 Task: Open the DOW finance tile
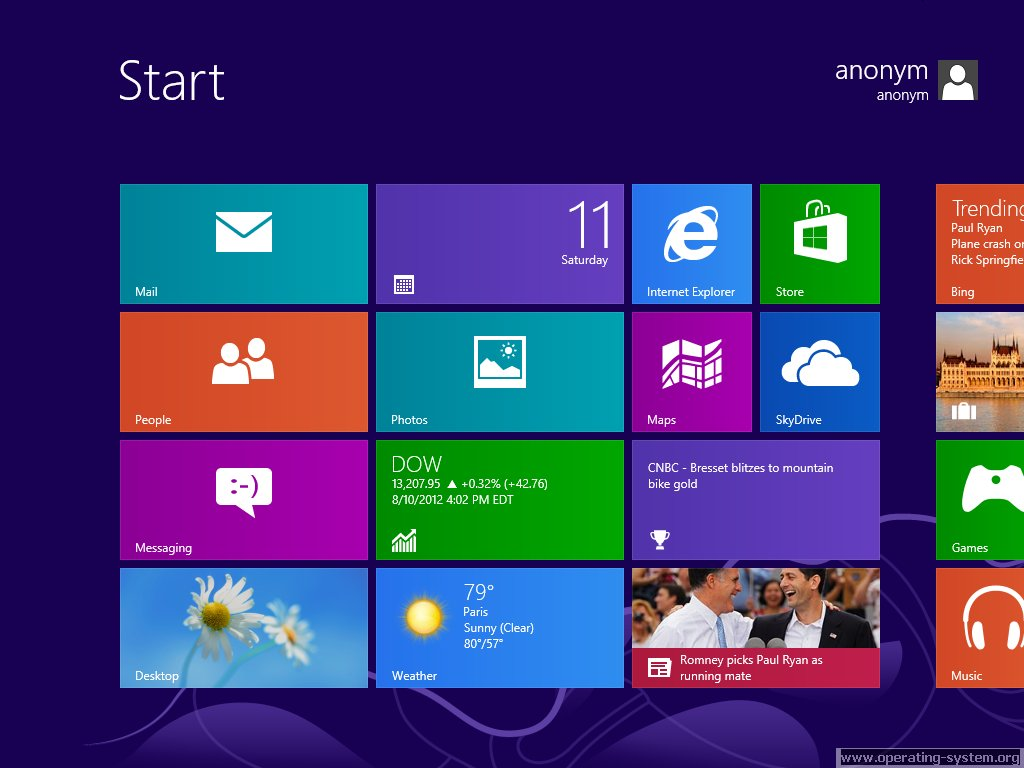pyautogui.click(x=499, y=499)
